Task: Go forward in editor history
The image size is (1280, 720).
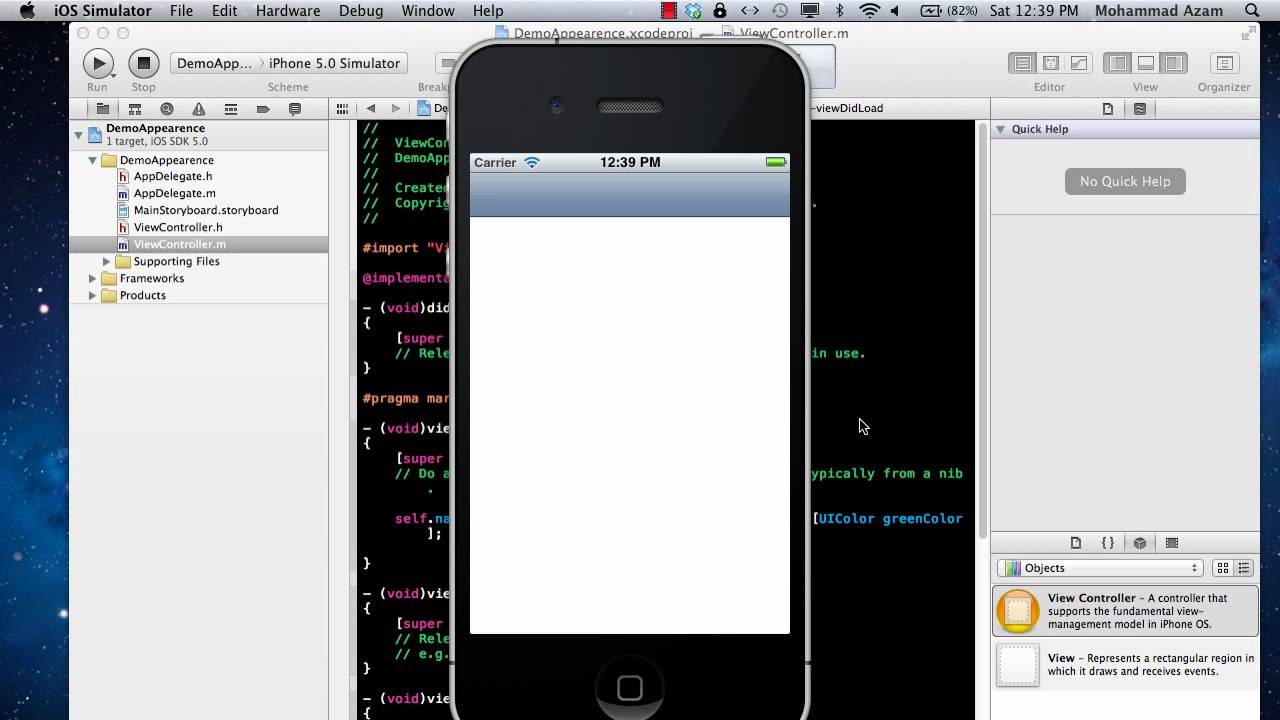Action: [x=396, y=108]
